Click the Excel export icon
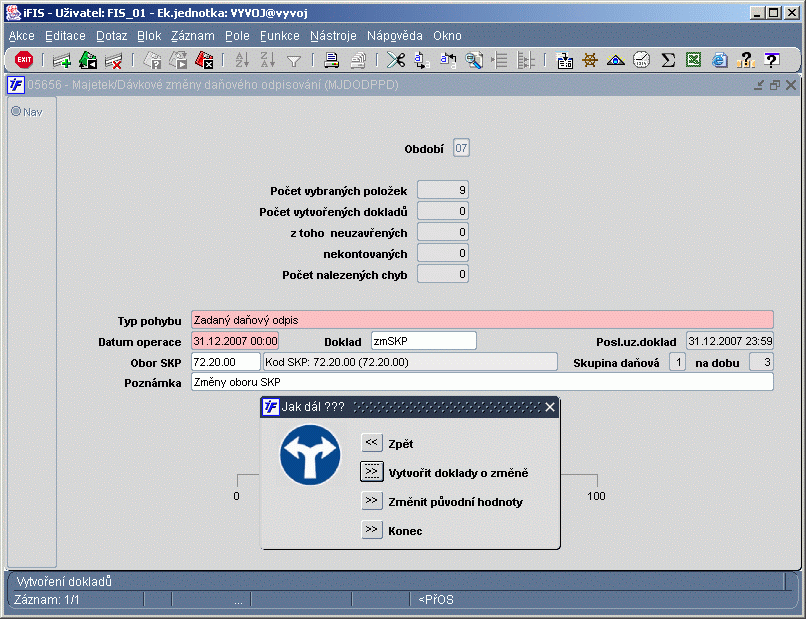 (x=693, y=61)
